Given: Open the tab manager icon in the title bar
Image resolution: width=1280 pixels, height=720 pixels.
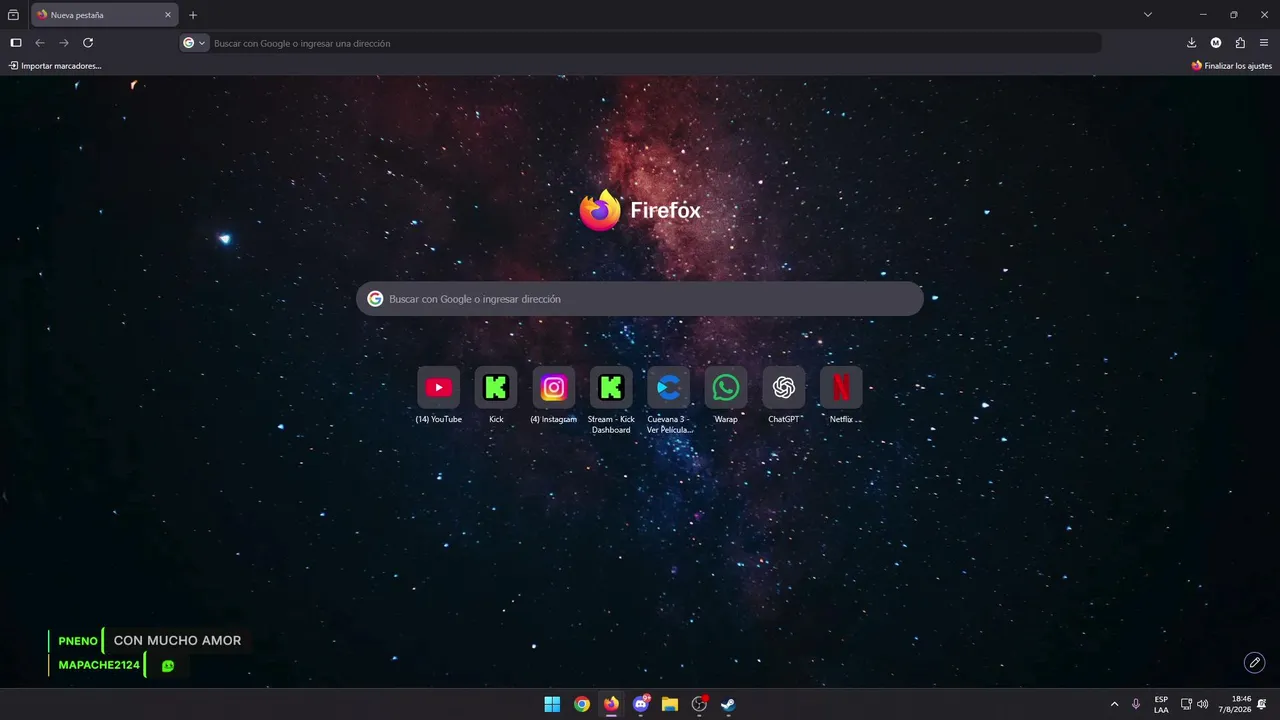Looking at the screenshot, I should [x=14, y=15].
